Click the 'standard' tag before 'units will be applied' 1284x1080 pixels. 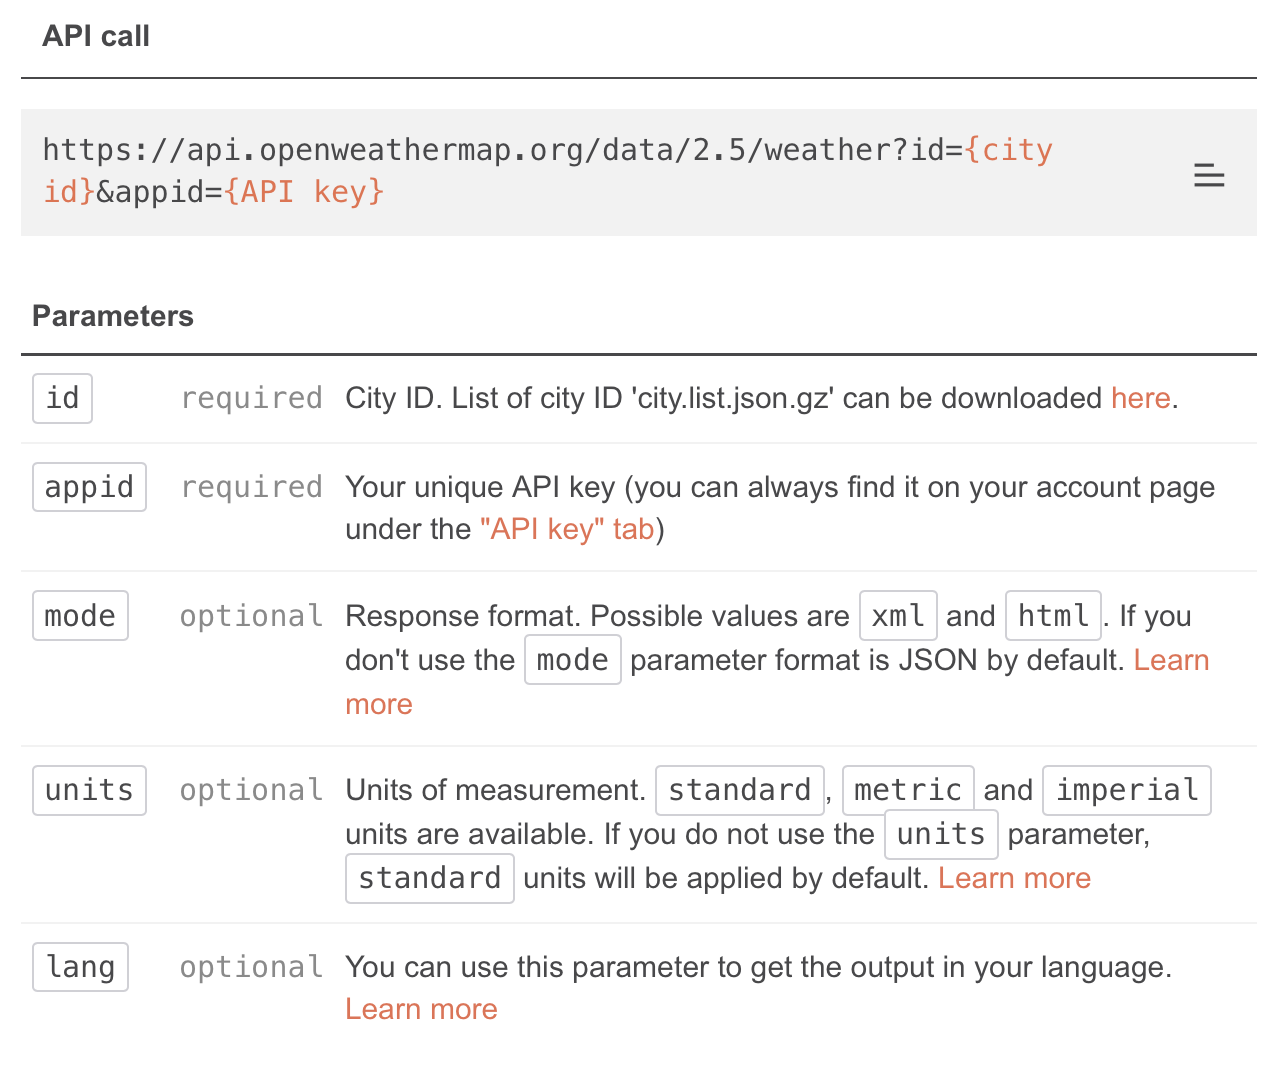430,878
